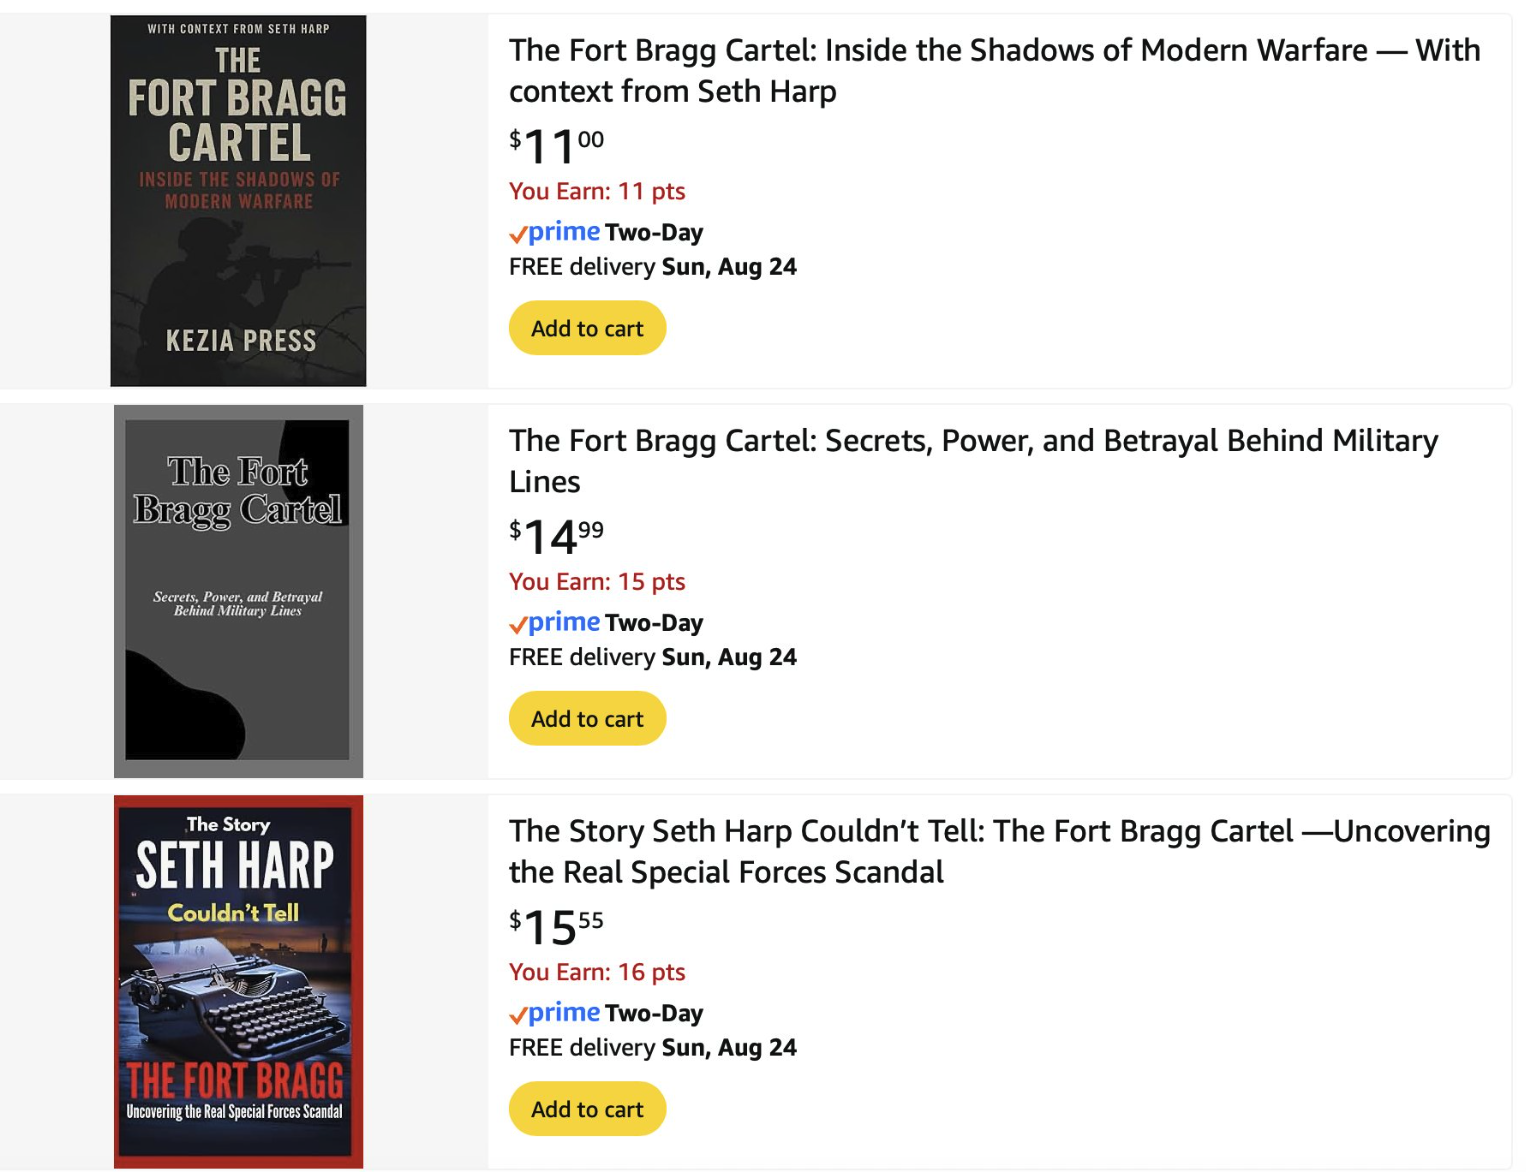Open the "Secrets, Power, and Betrayal" book title
This screenshot has width=1526, height=1172.
tap(973, 460)
